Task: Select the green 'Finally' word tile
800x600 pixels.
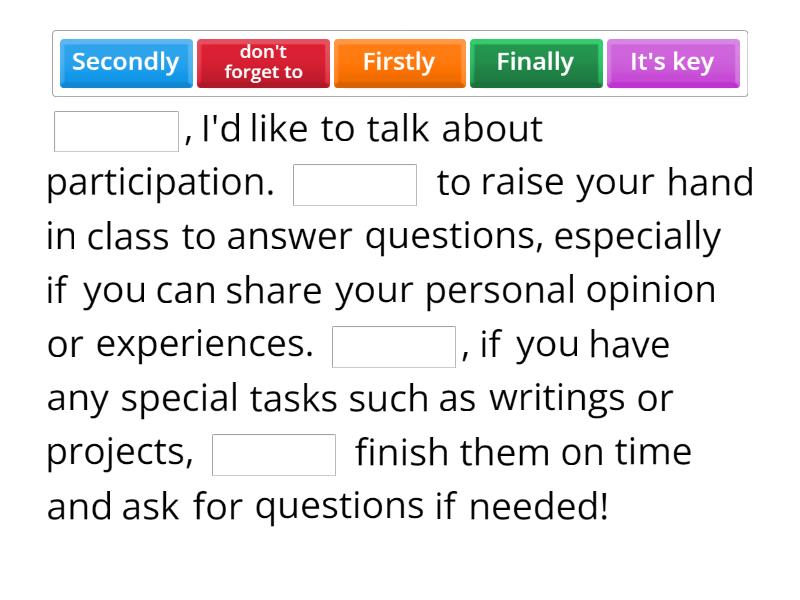Action: (536, 62)
